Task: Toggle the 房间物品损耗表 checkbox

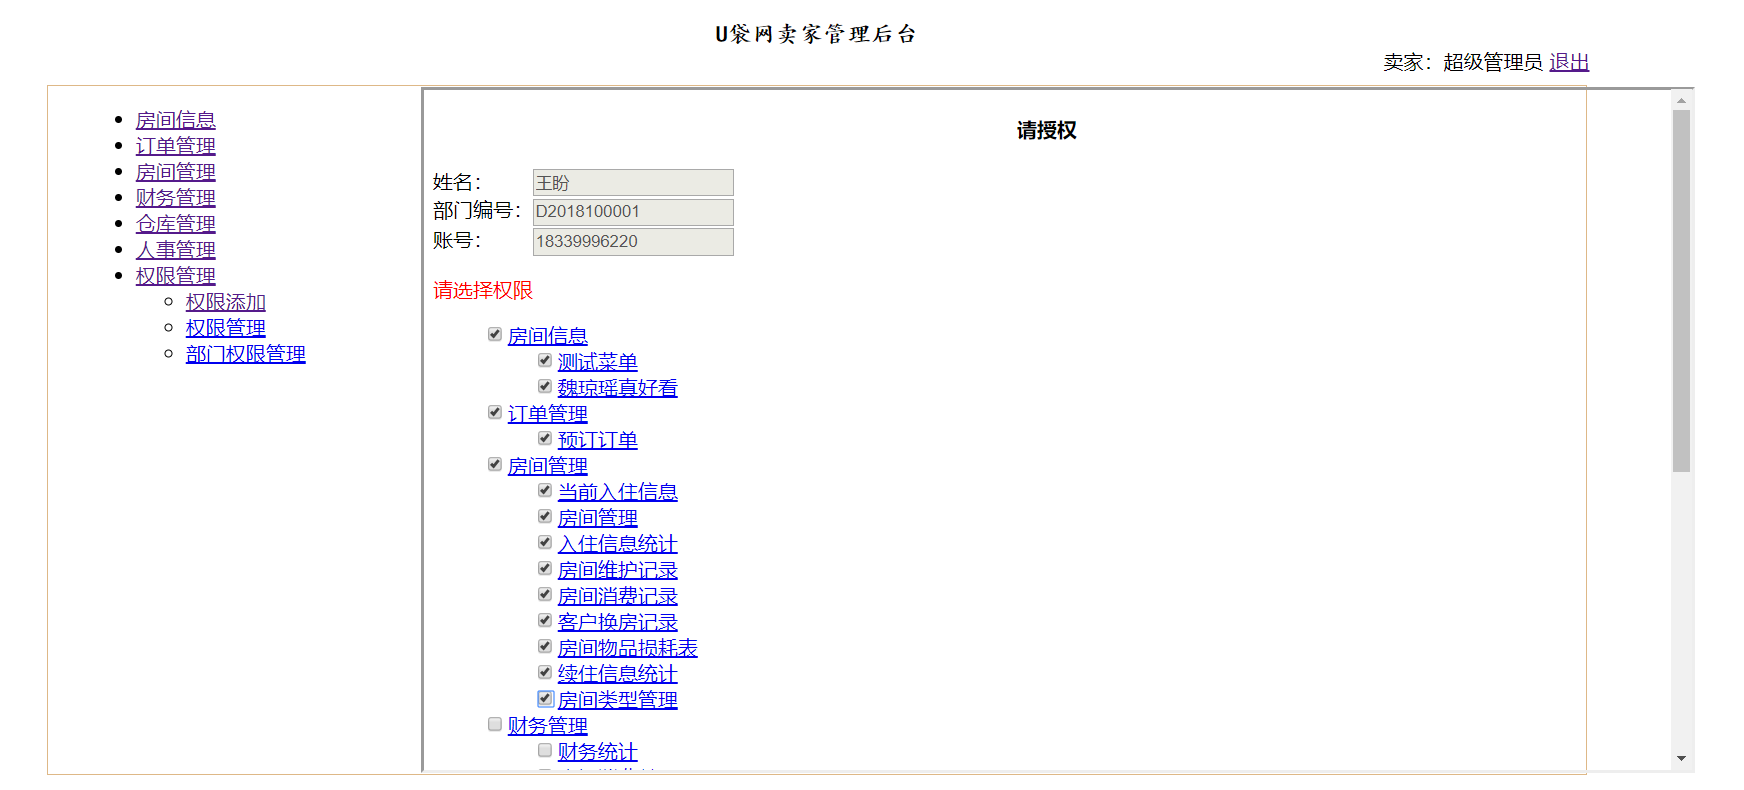Action: click(x=544, y=646)
